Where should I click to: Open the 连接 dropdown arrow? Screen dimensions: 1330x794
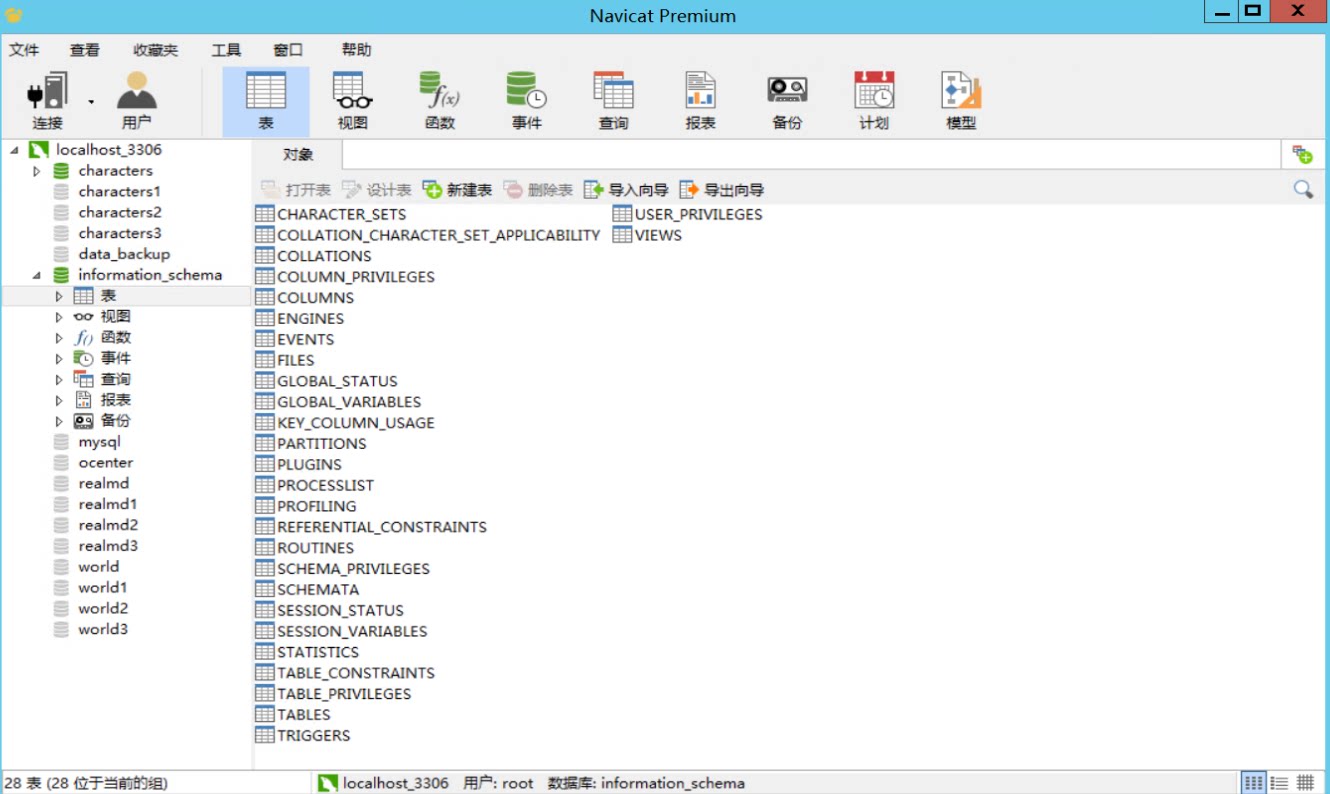(91, 101)
